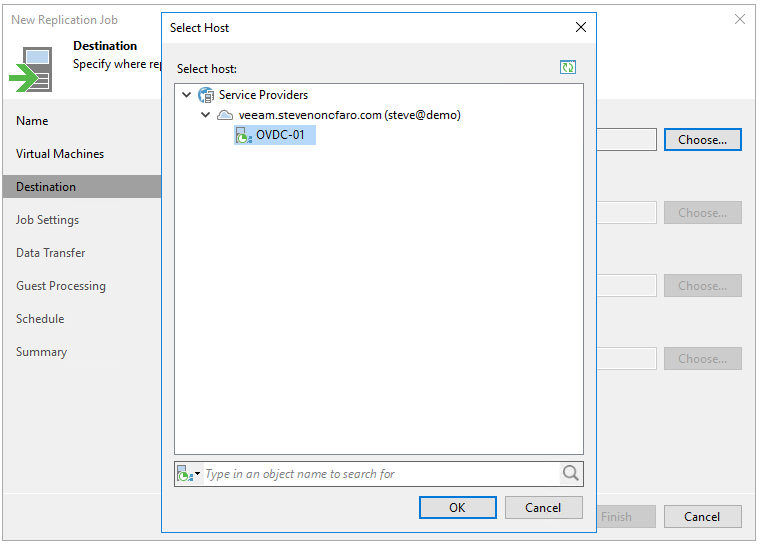Cancel the New Replication Job wizard
Image resolution: width=760 pixels, height=544 pixels.
point(702,517)
